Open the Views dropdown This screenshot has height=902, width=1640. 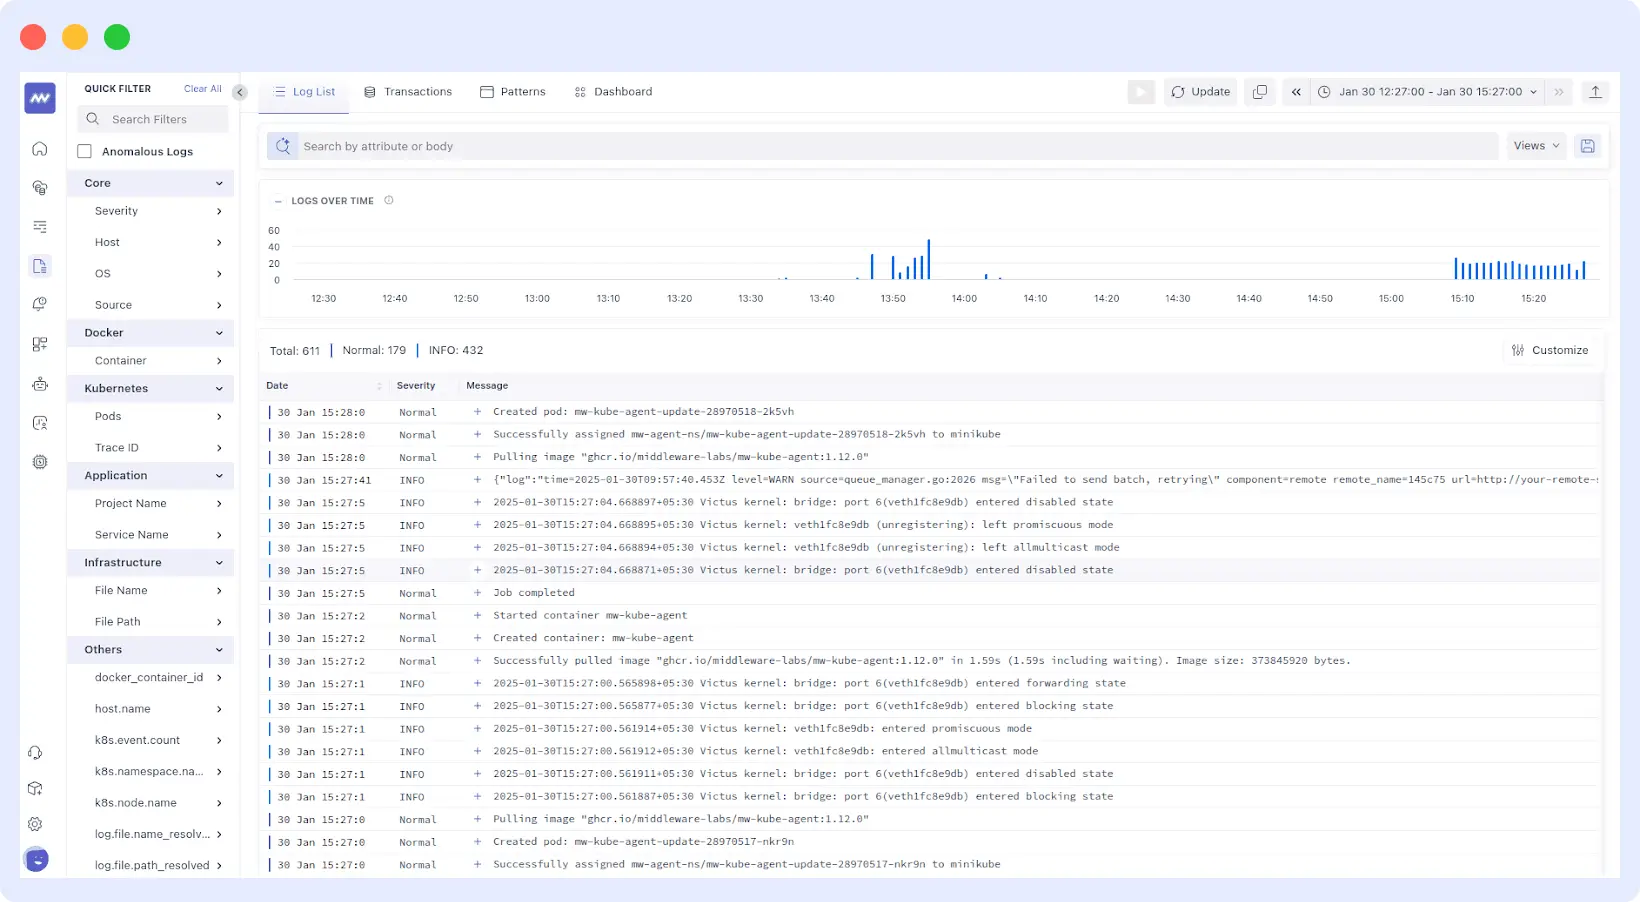click(1536, 146)
